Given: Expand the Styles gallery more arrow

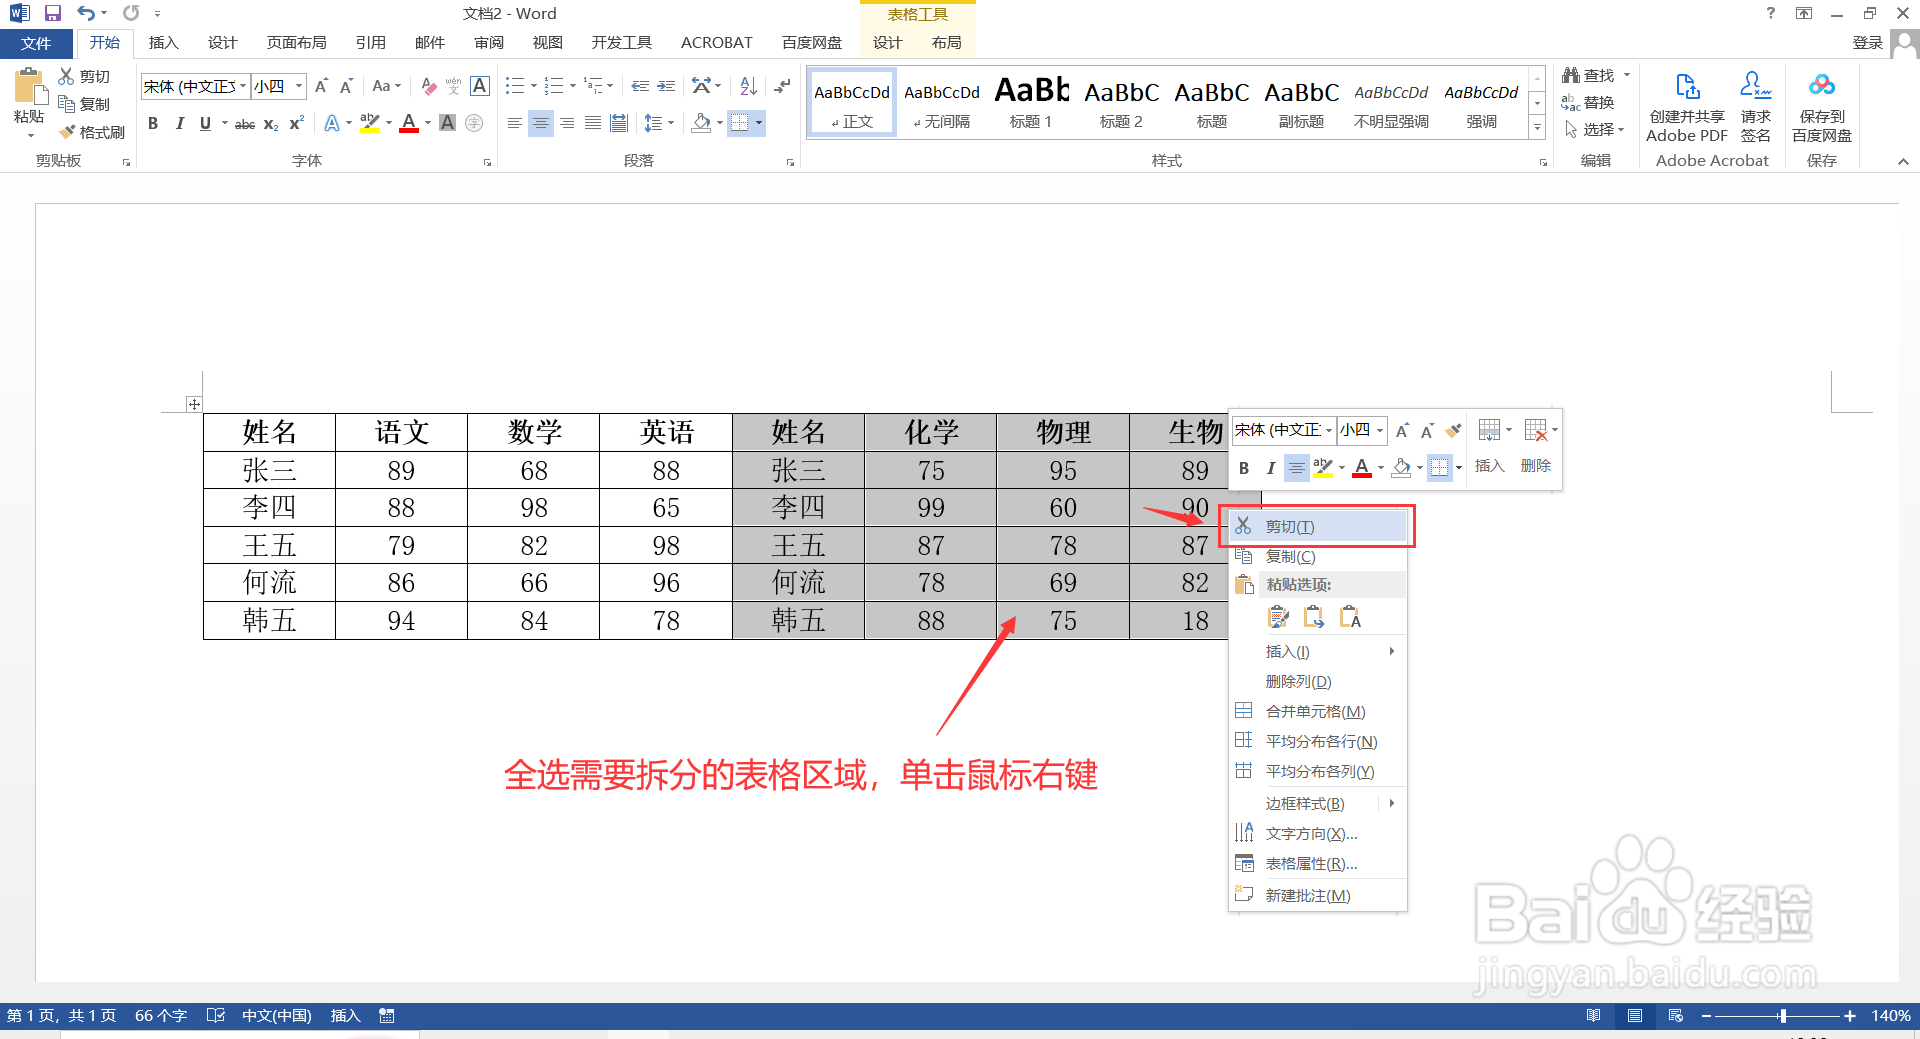Looking at the screenshot, I should point(1537,127).
